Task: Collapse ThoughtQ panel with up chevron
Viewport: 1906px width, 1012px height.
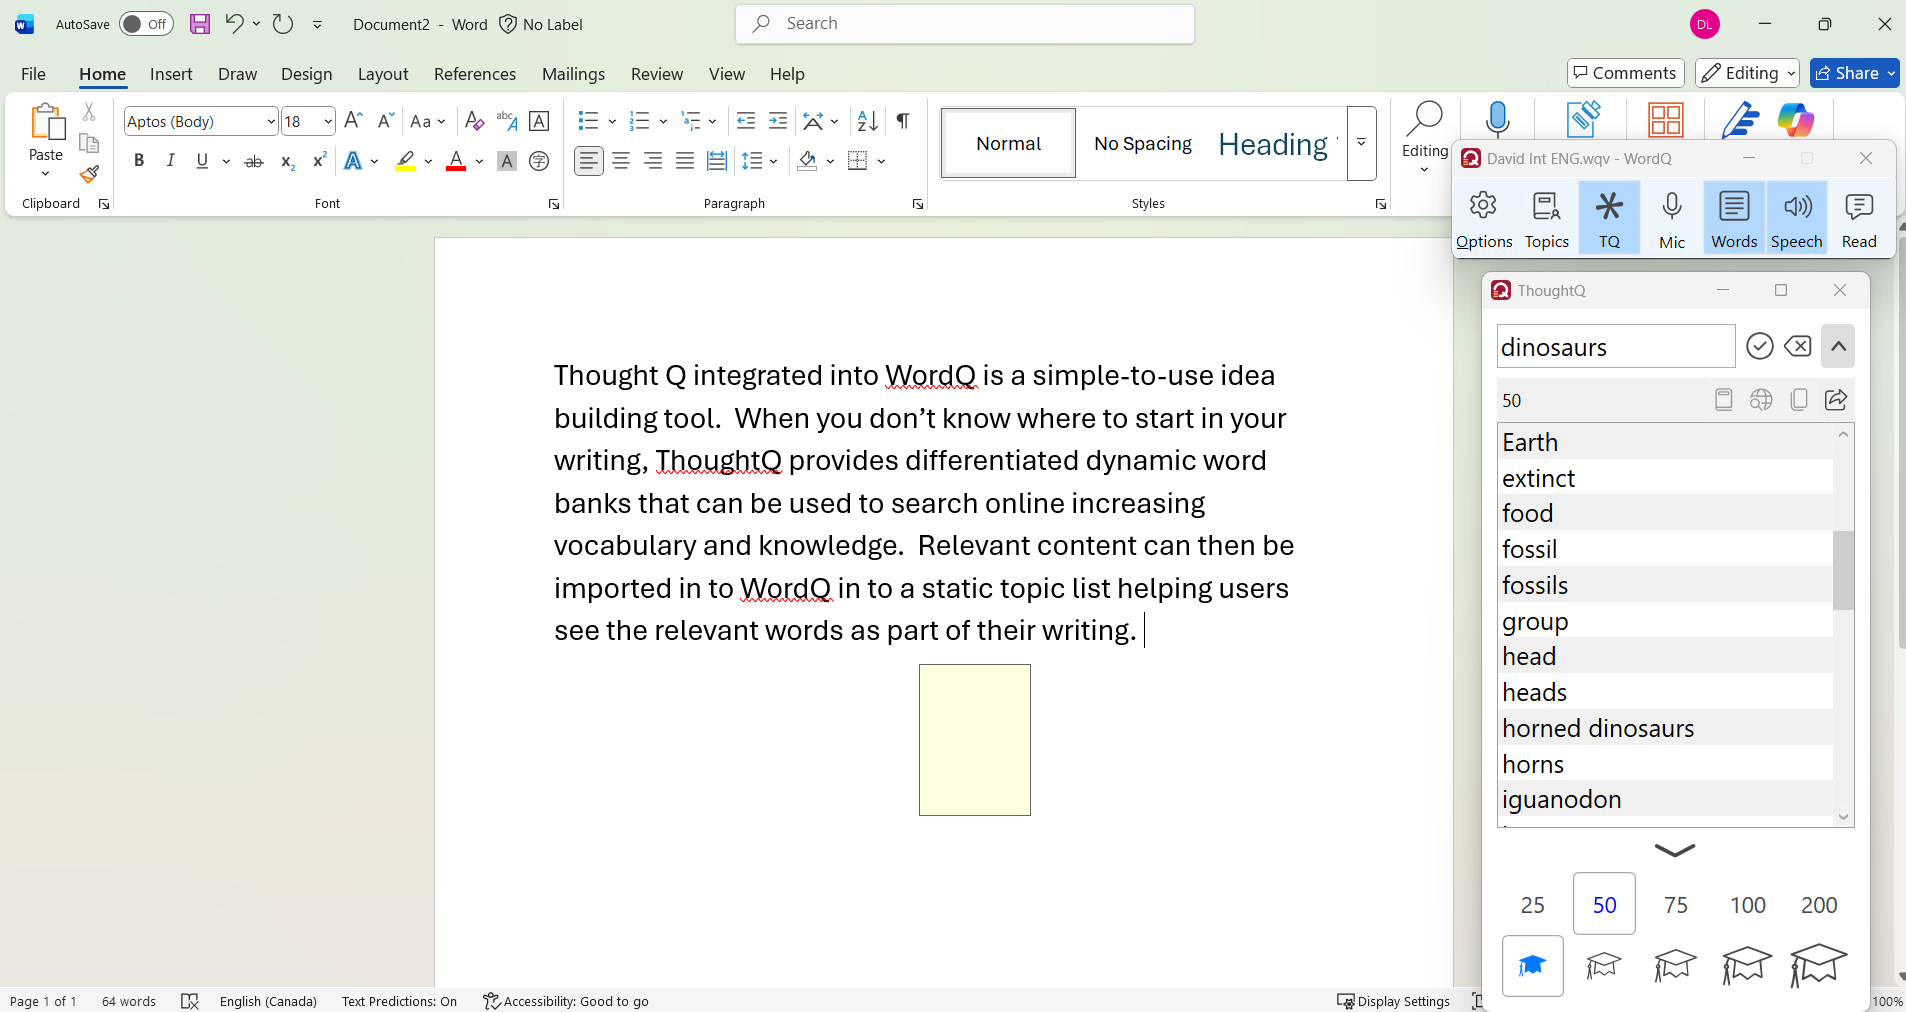Action: (x=1838, y=346)
